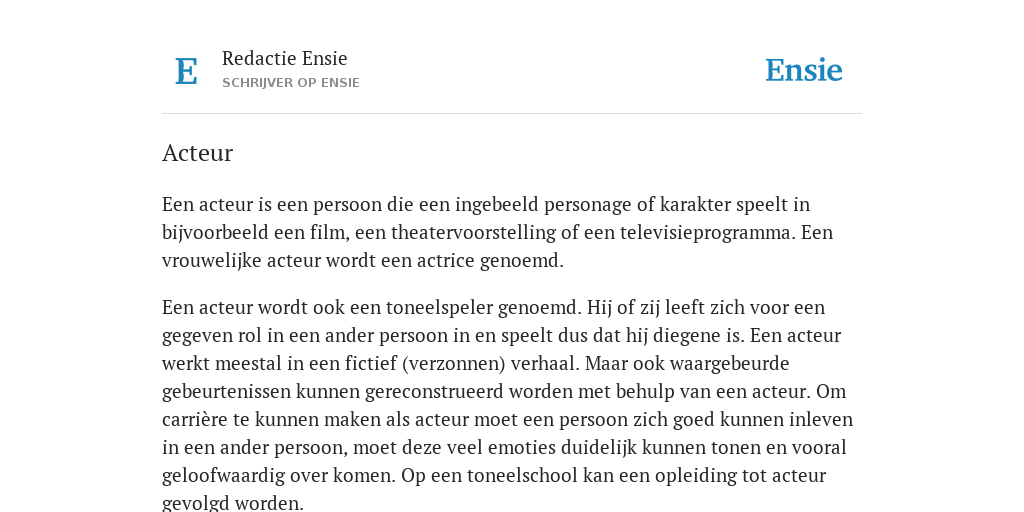Click the word "ingebeeld"

[x=497, y=205]
